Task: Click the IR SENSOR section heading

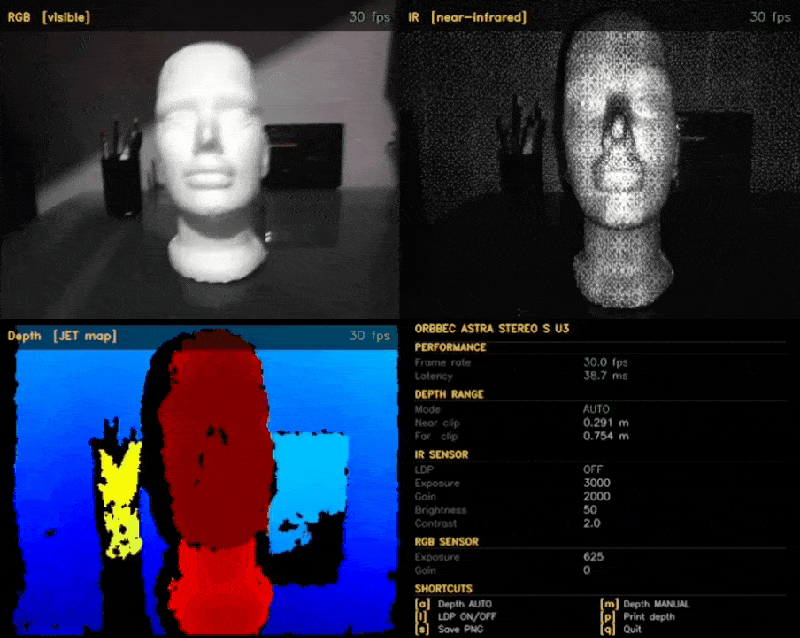Action: tap(441, 455)
